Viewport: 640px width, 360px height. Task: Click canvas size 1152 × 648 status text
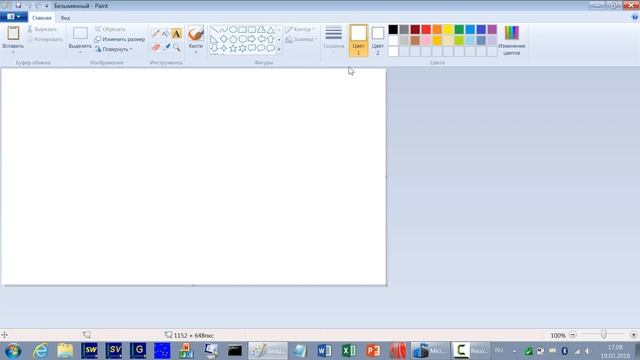193,335
